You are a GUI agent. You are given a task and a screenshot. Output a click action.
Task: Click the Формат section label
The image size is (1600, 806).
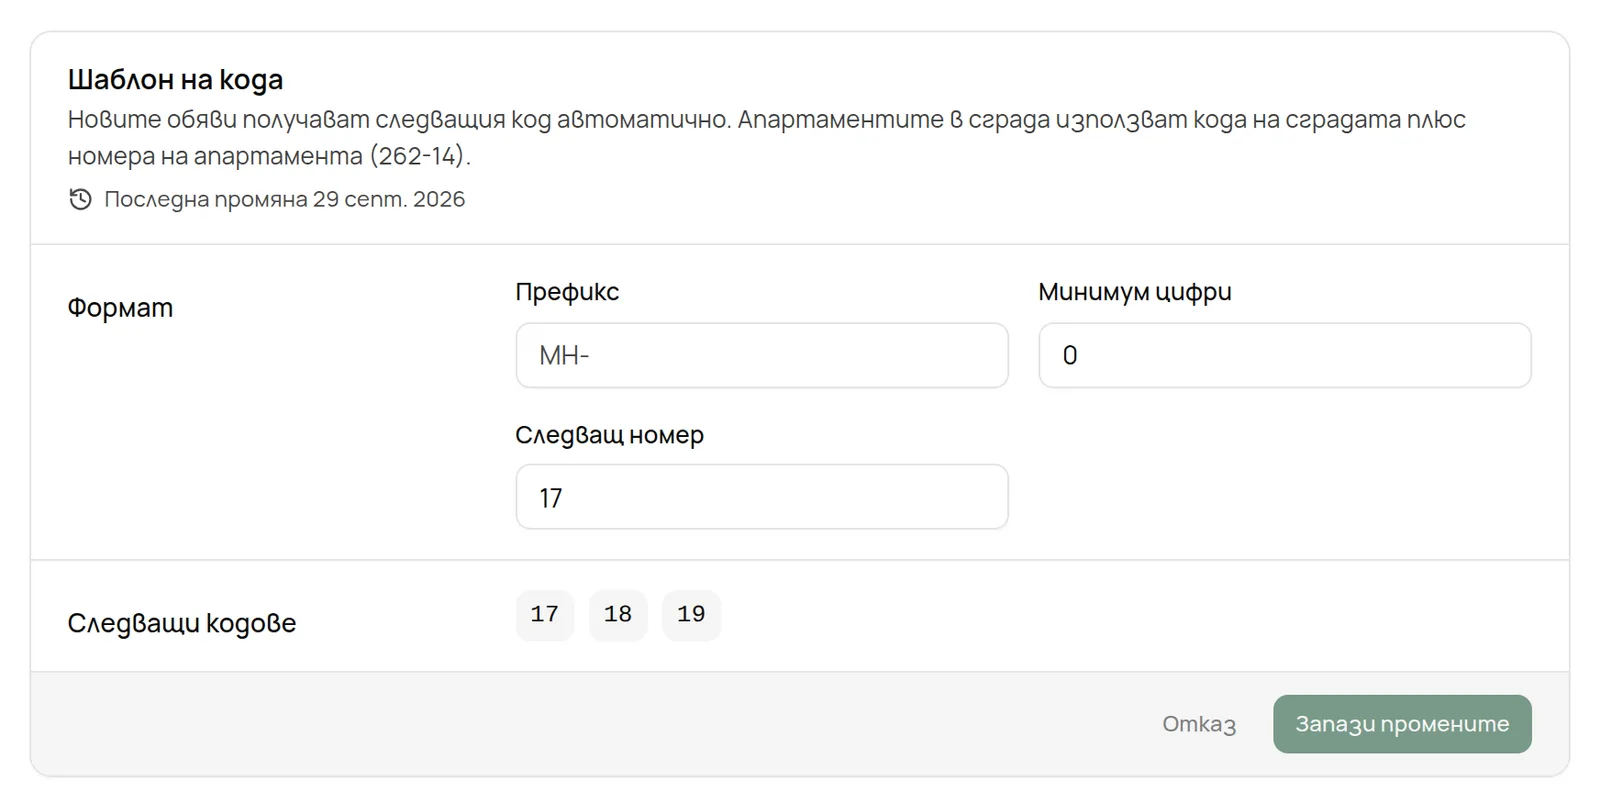[x=120, y=308]
